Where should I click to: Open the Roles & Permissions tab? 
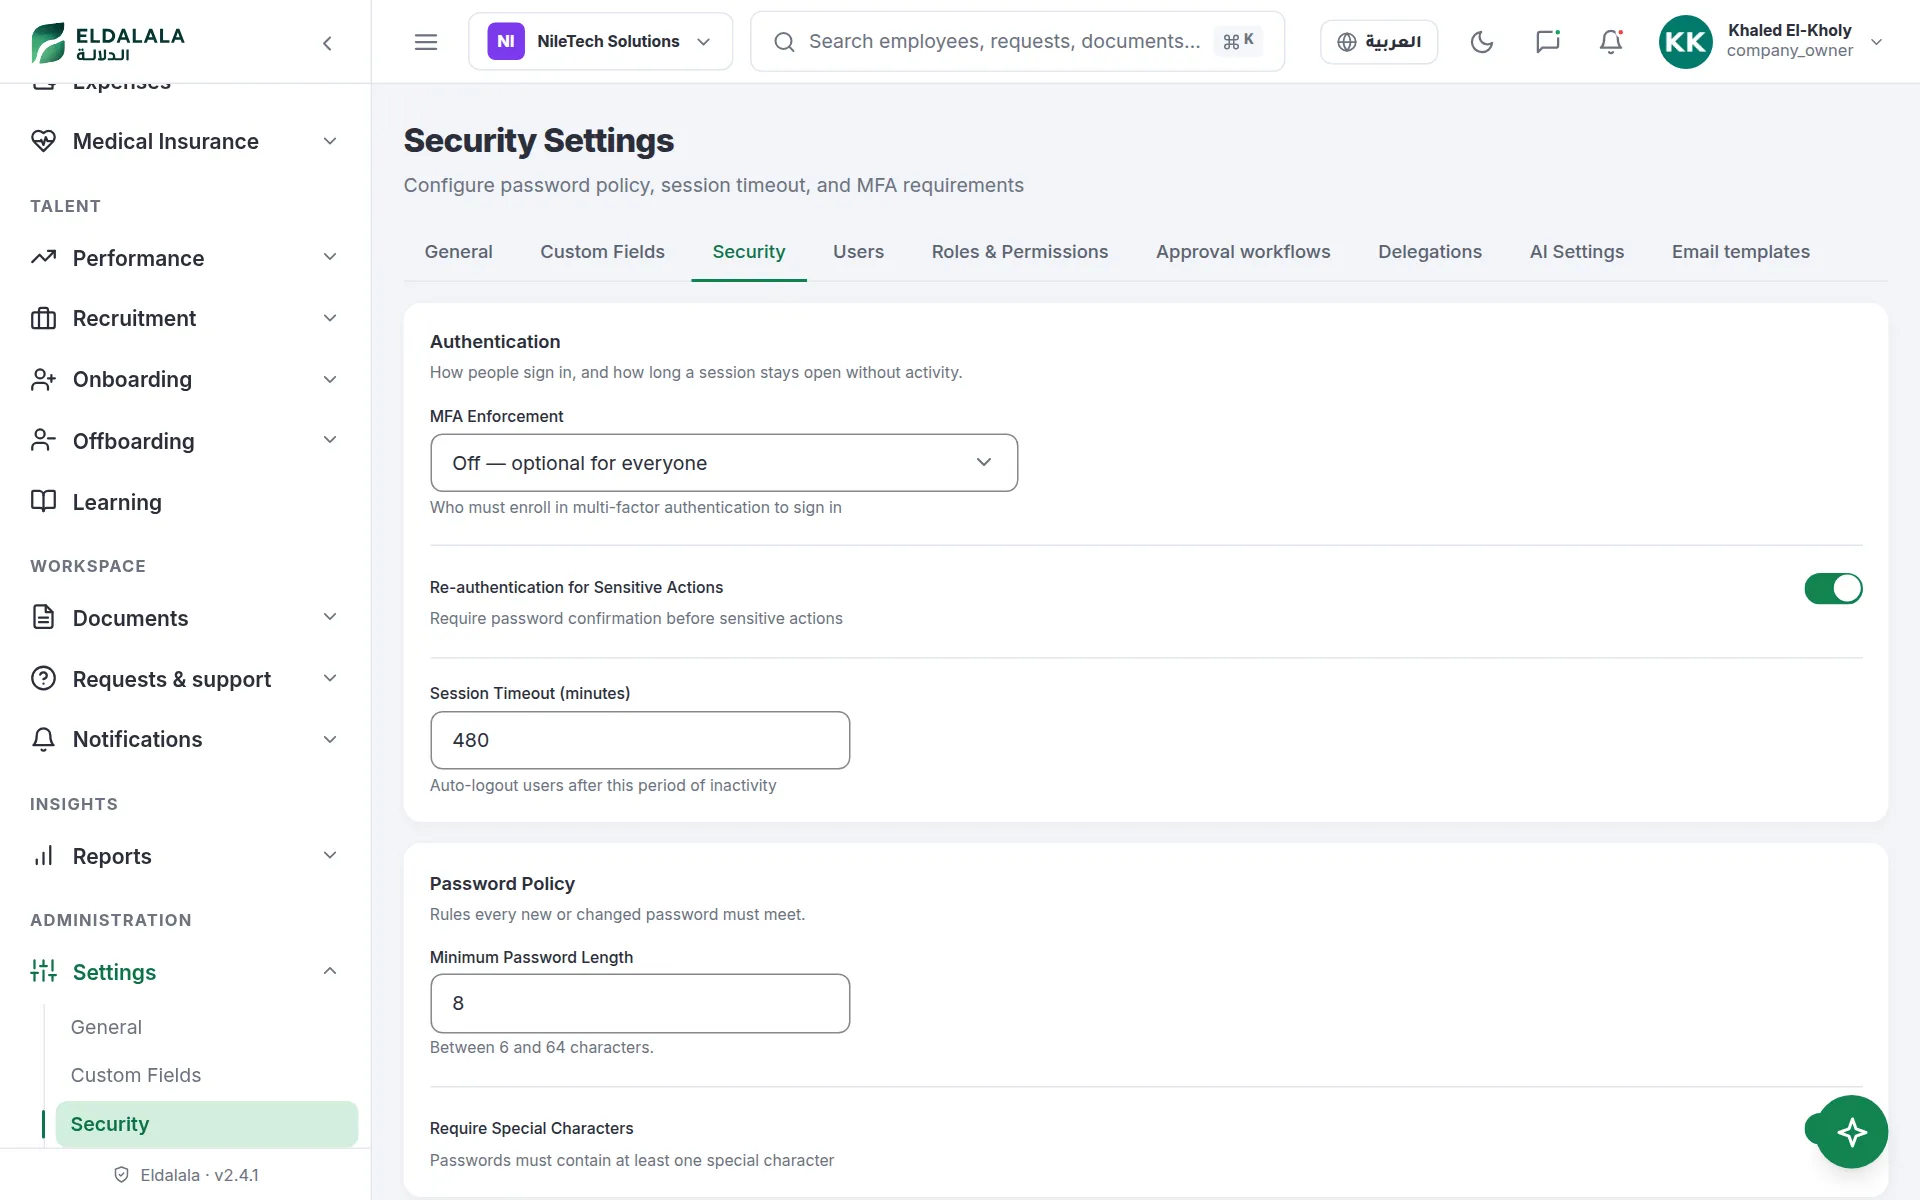(x=1020, y=252)
